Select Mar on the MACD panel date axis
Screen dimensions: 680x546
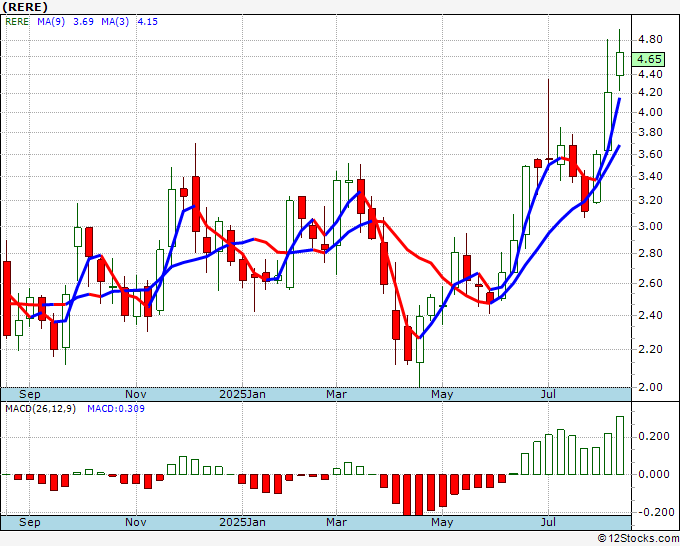337,522
